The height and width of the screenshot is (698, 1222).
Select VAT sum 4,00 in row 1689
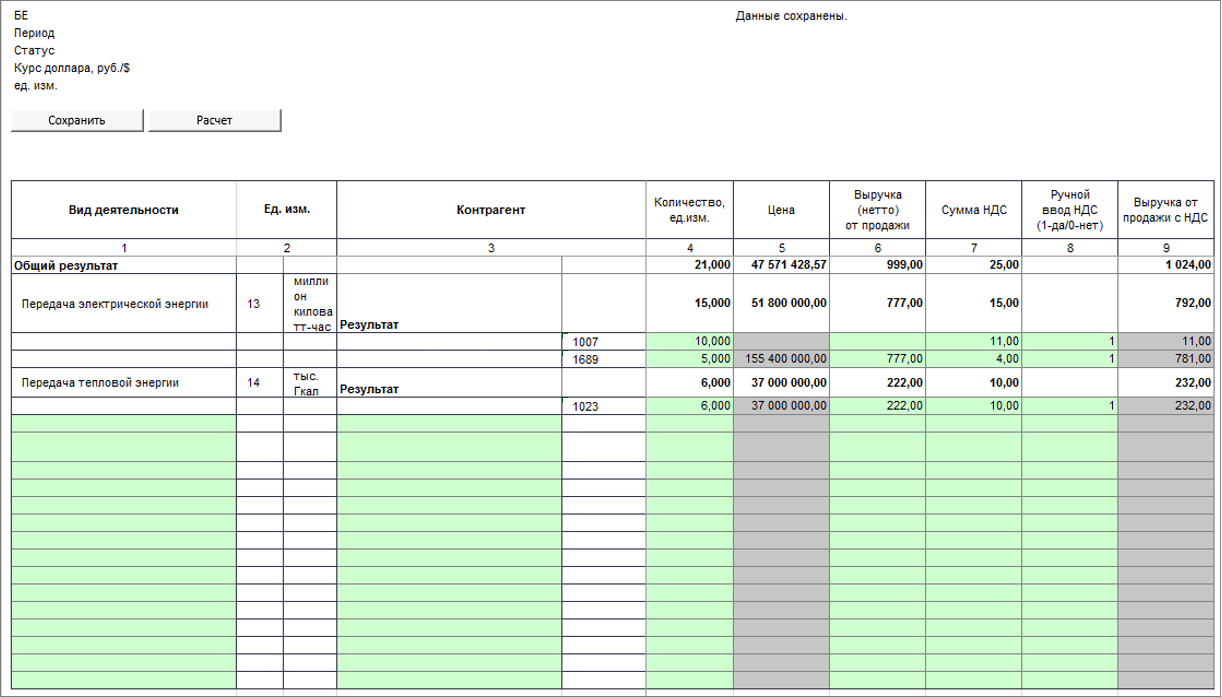[x=973, y=358]
